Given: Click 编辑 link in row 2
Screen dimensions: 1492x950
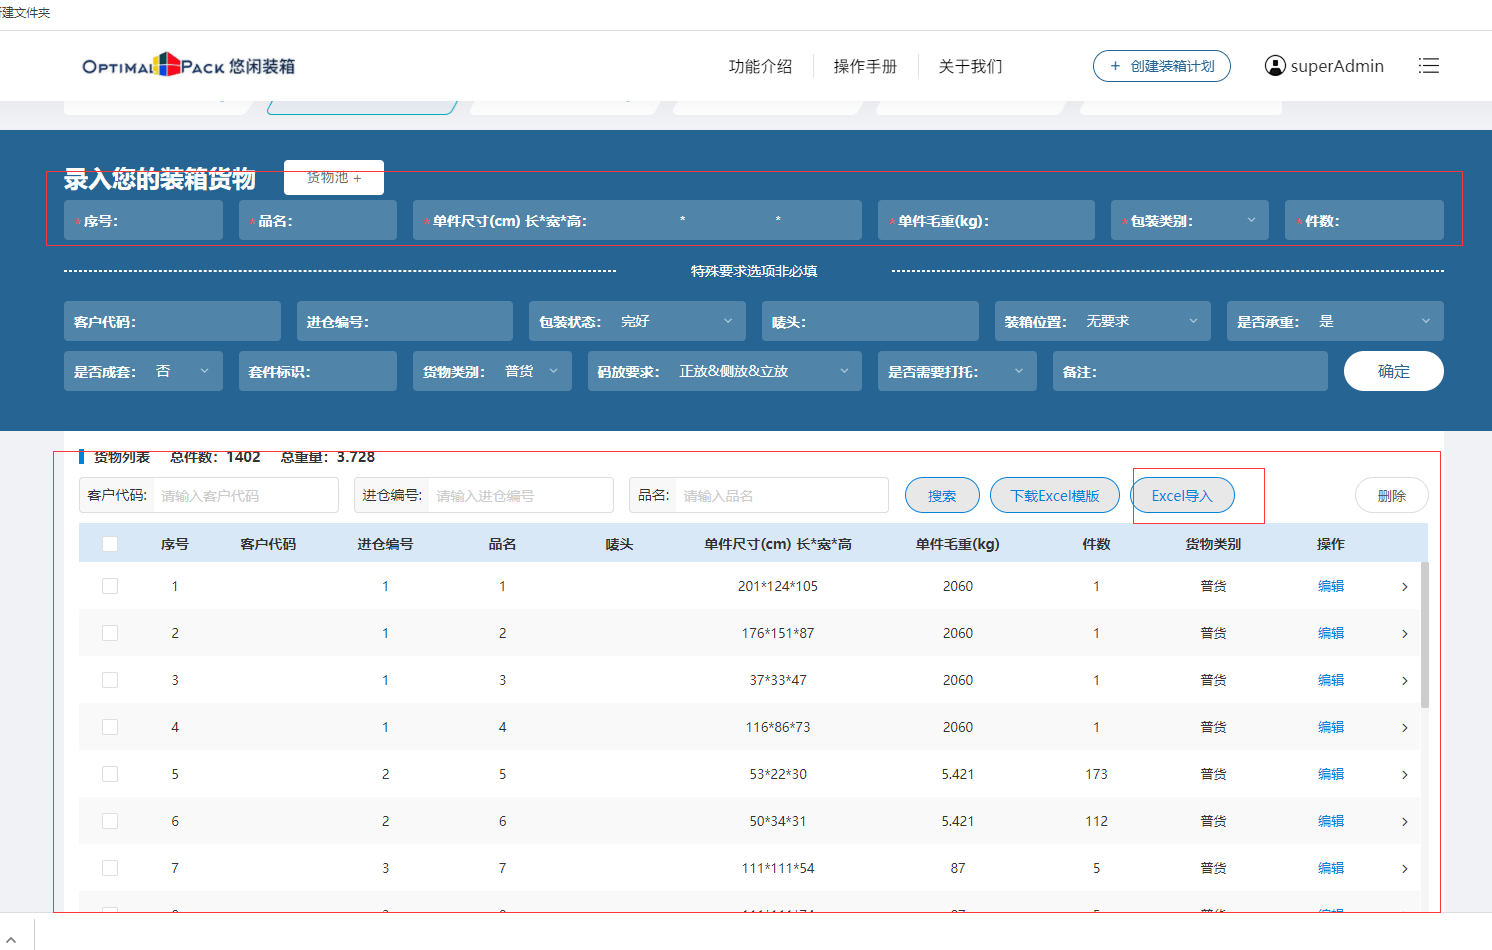Looking at the screenshot, I should pyautogui.click(x=1331, y=633).
